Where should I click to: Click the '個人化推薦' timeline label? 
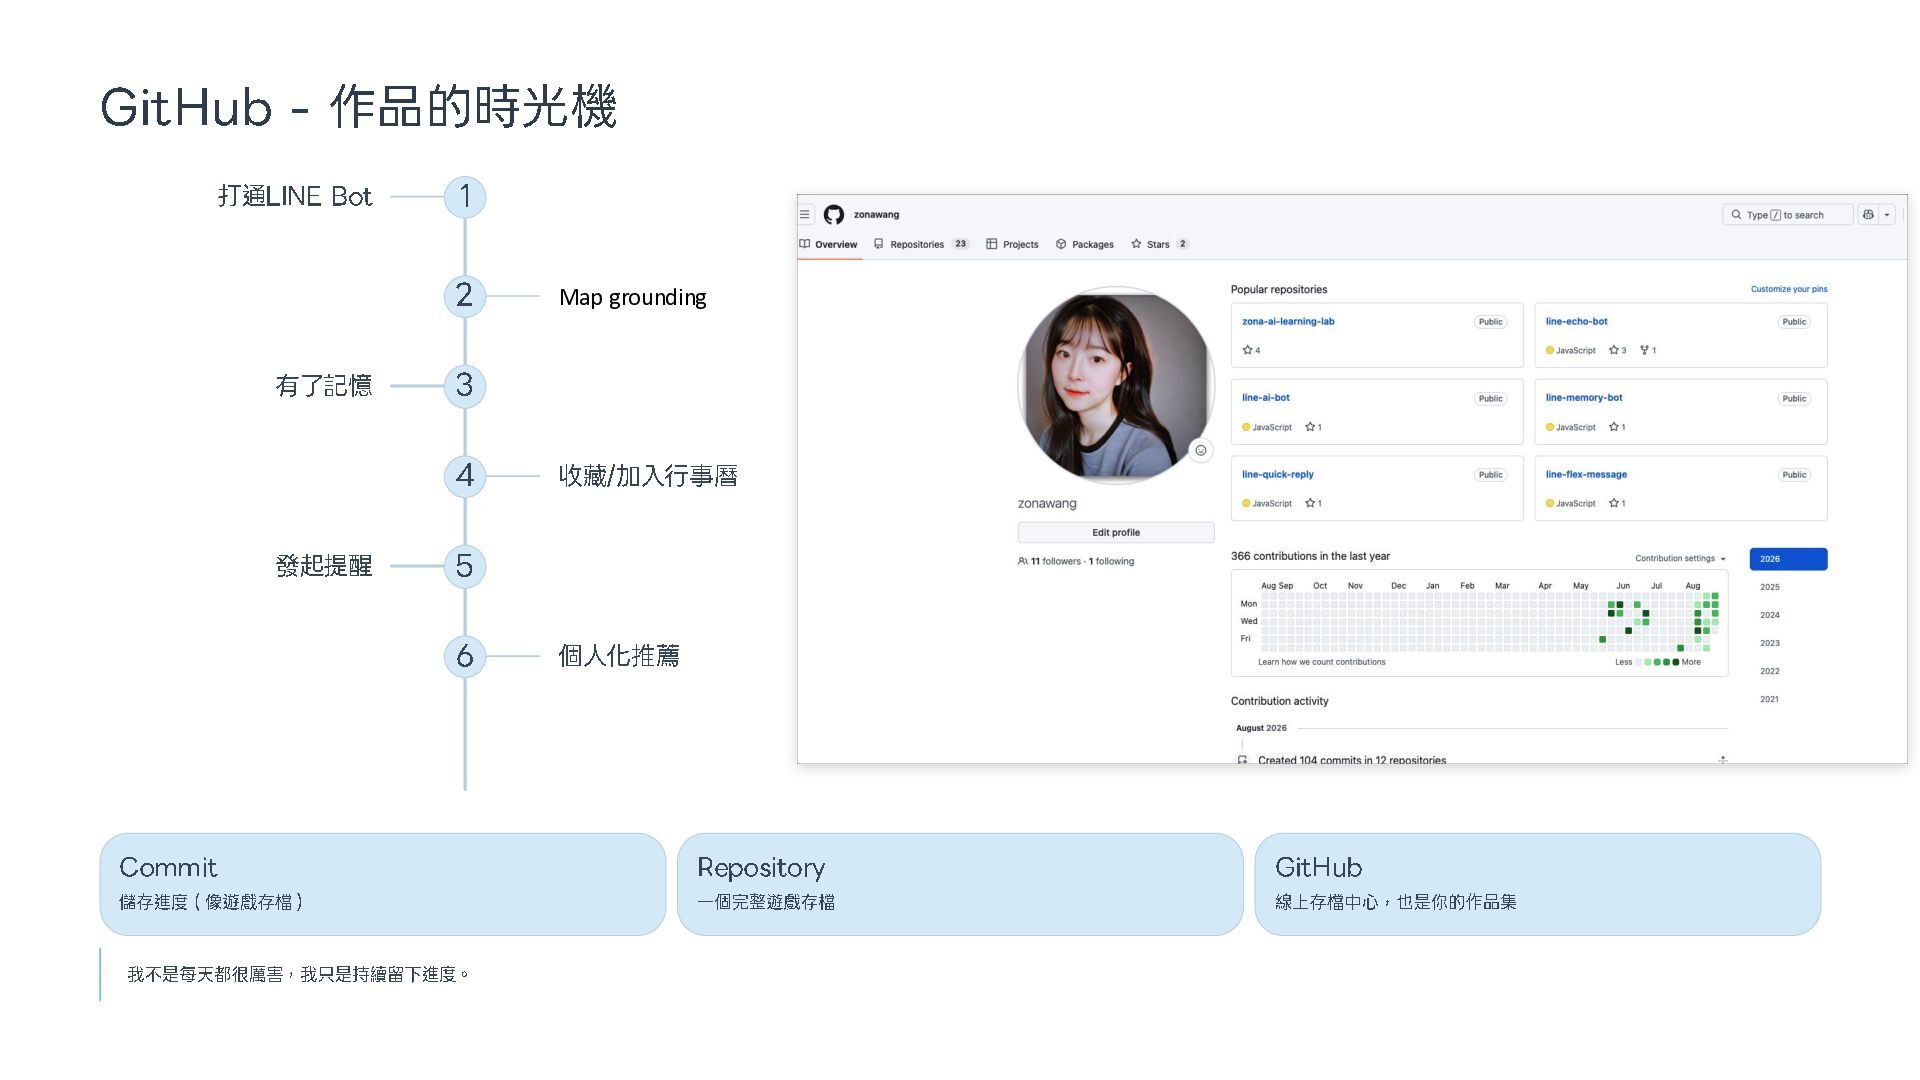619,656
